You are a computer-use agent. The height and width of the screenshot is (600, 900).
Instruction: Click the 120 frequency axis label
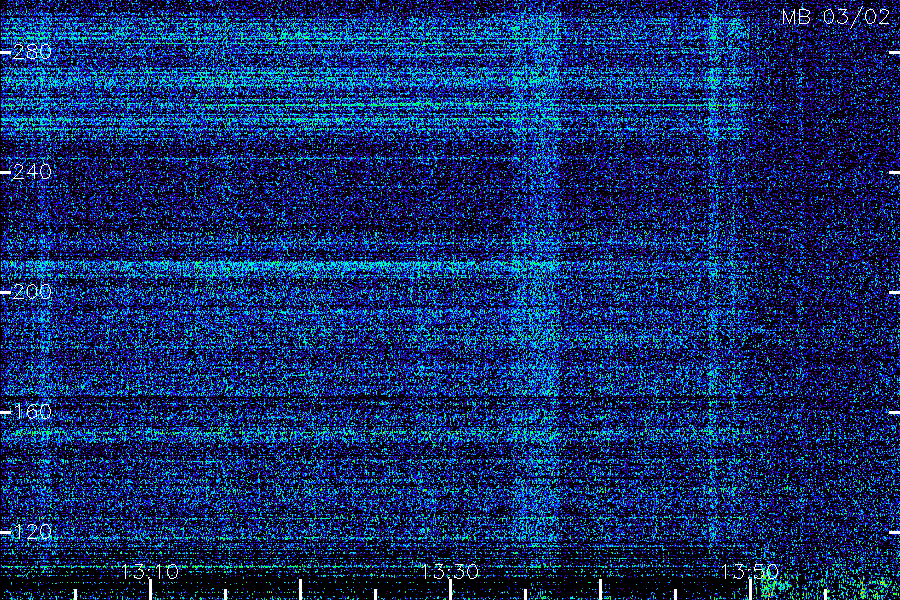click(x=32, y=532)
